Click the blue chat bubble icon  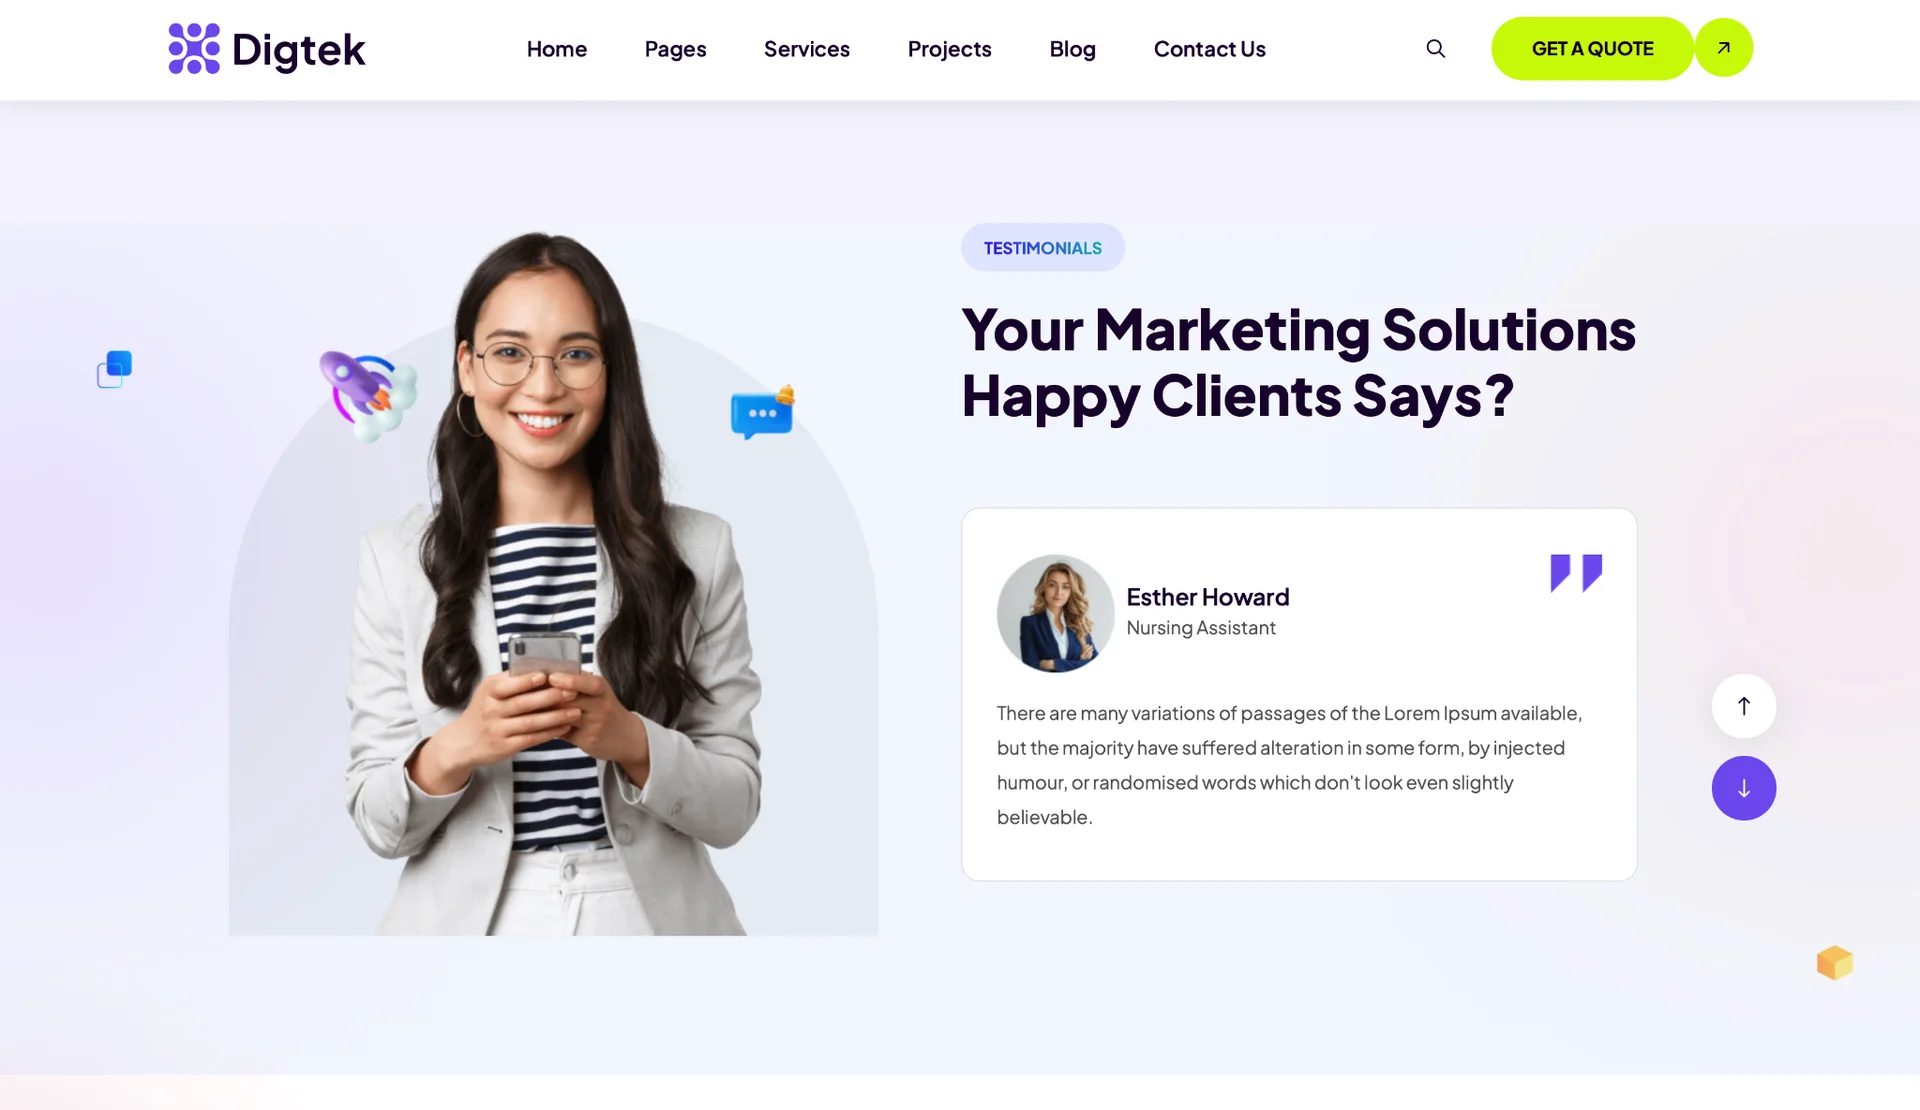pos(762,412)
